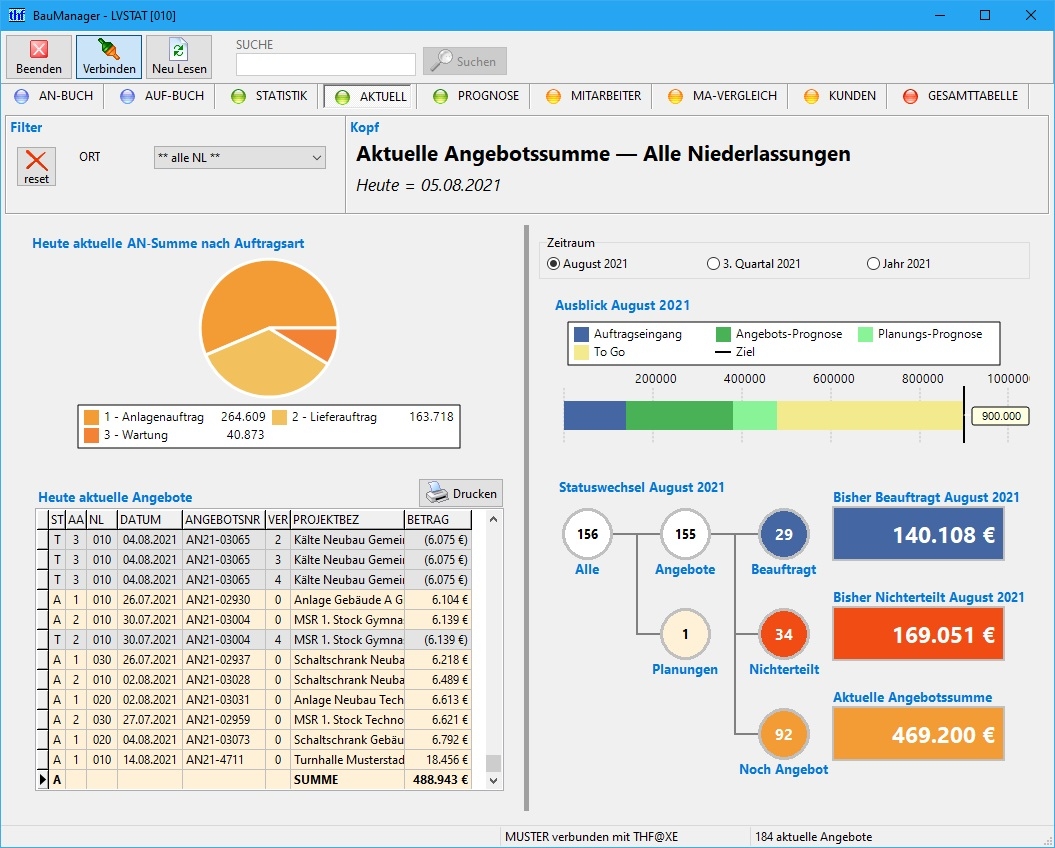Click the blue status orb beside AN-BUCH

tap(22, 96)
